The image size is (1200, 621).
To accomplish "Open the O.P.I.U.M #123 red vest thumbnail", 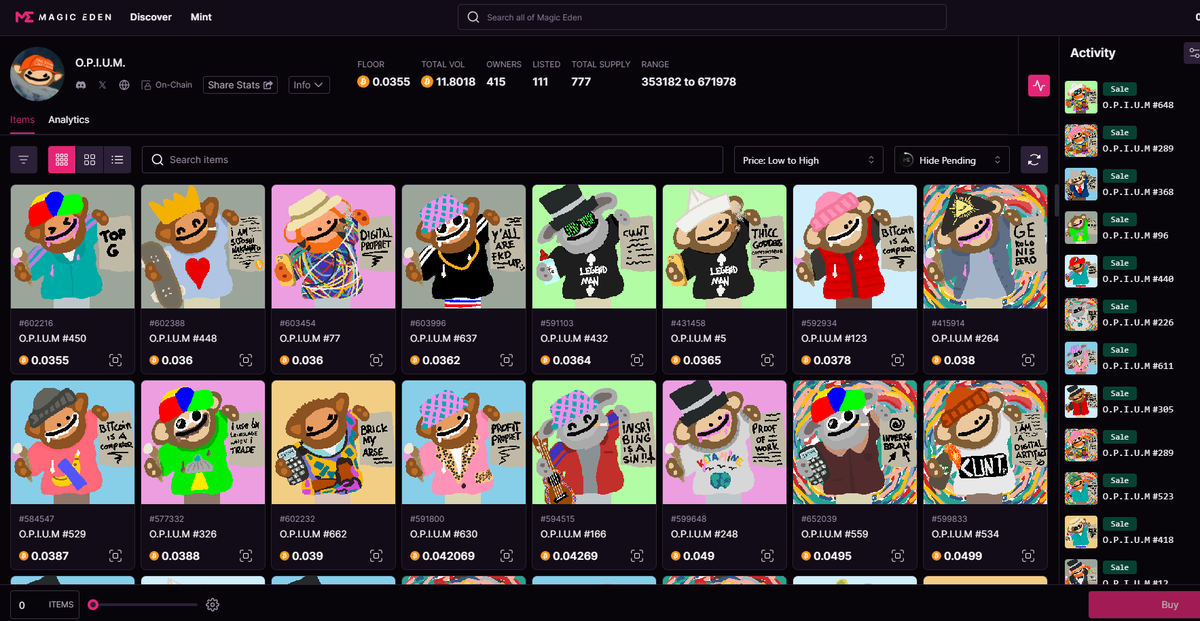I will [855, 246].
